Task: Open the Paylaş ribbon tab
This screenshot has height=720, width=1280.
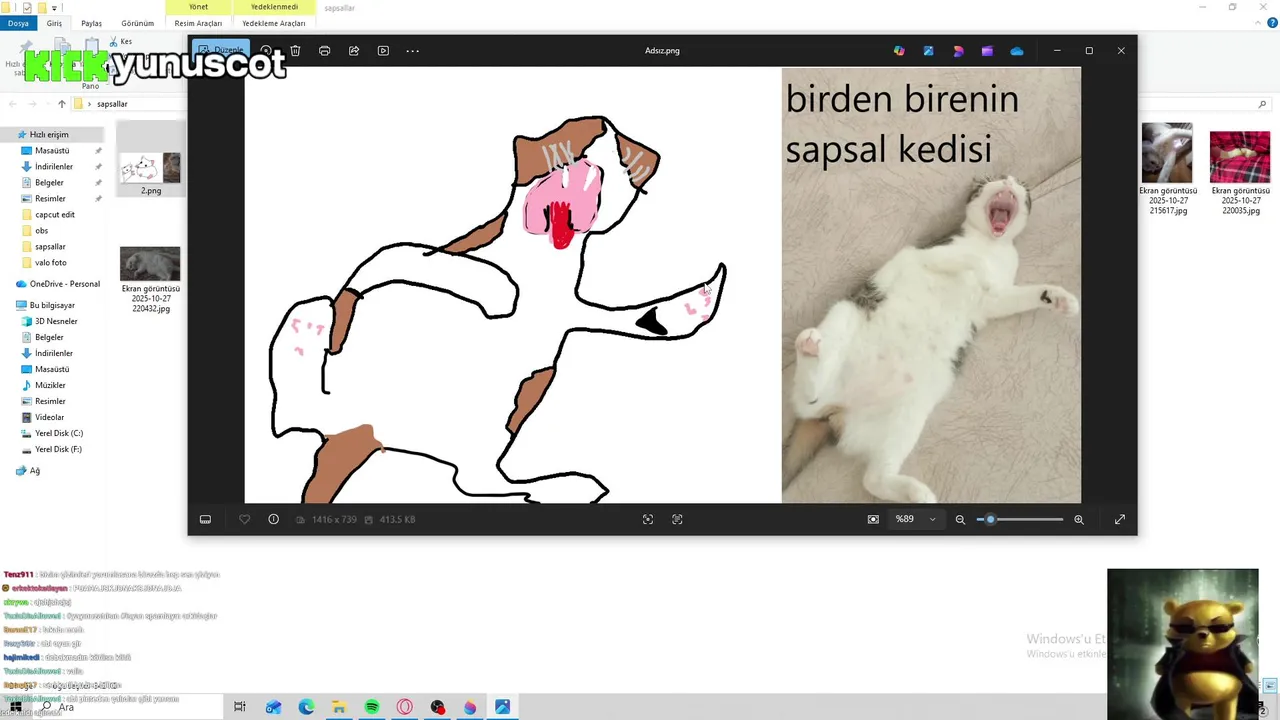Action: click(x=91, y=23)
